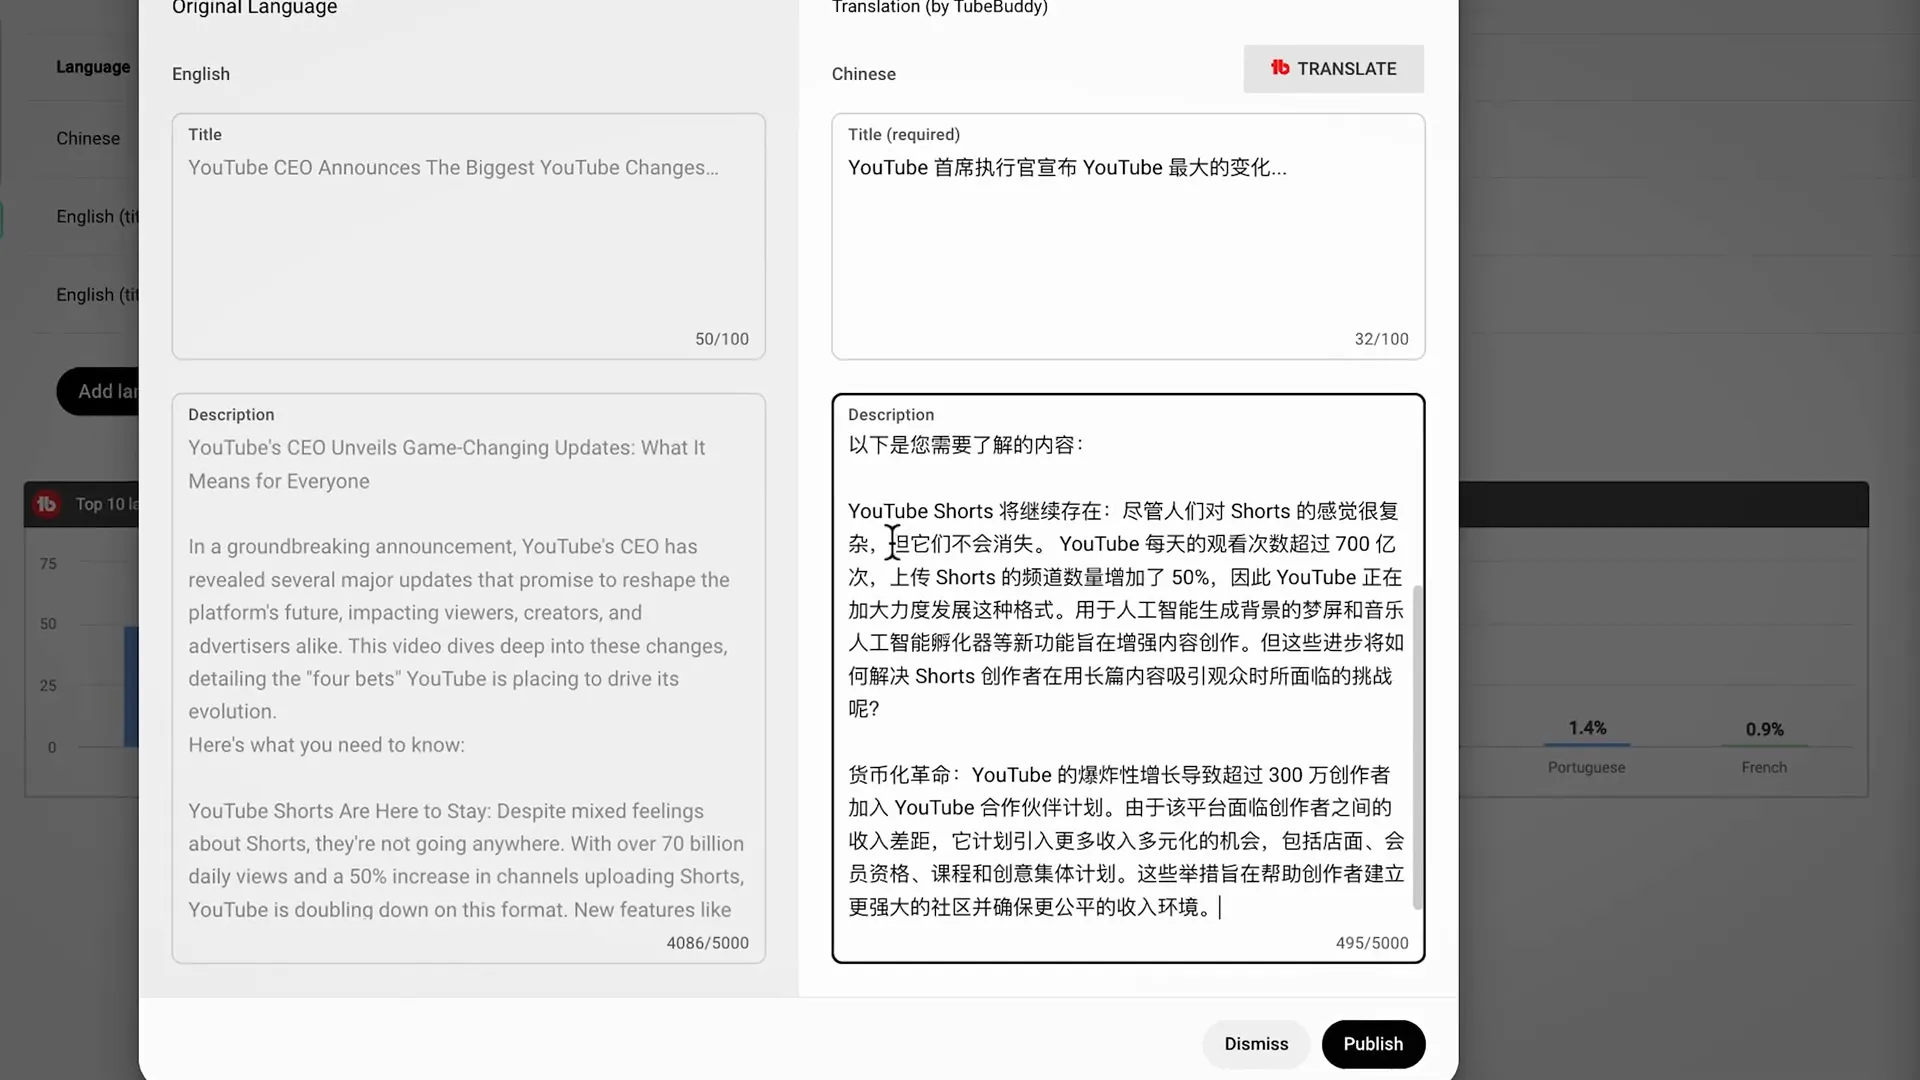Image resolution: width=1920 pixels, height=1080 pixels.
Task: Select Language in the languages list header
Action: pos(92,66)
